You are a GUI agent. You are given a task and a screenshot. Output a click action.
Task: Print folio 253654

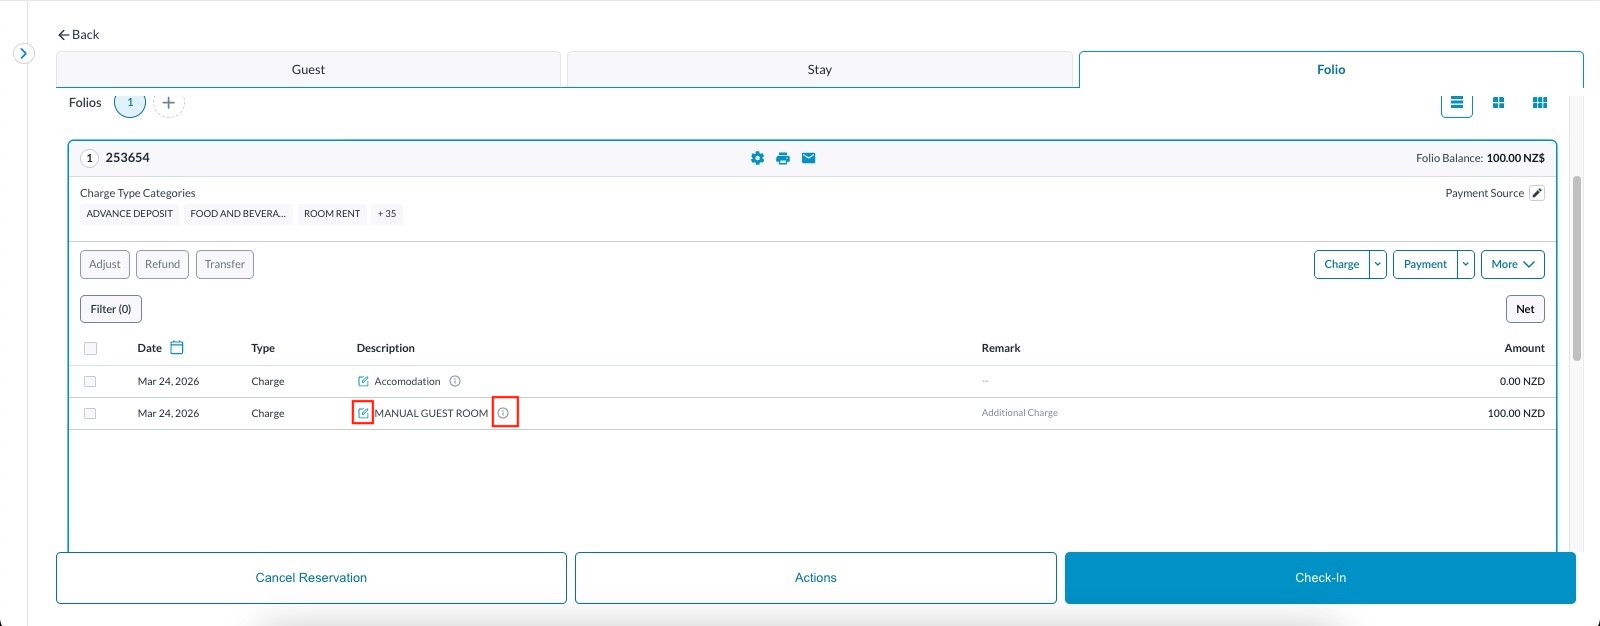tap(783, 158)
